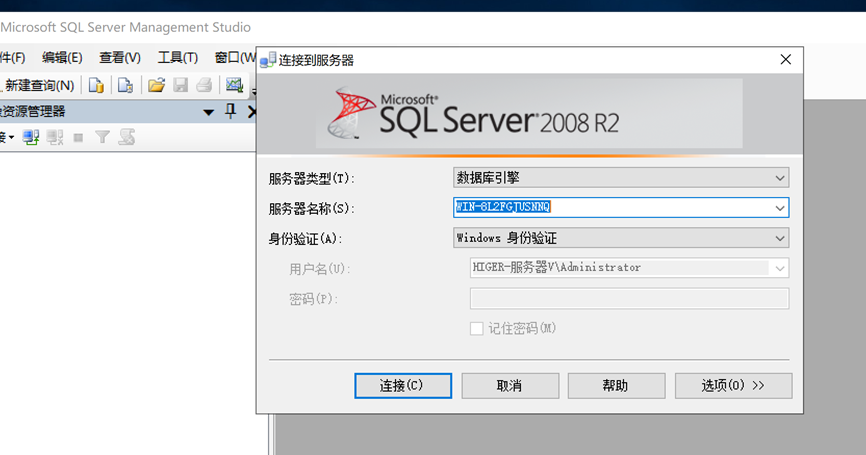The width and height of the screenshot is (866, 455).
Task: Click the New Query (新建查询) toolbar button
Action: coord(38,86)
